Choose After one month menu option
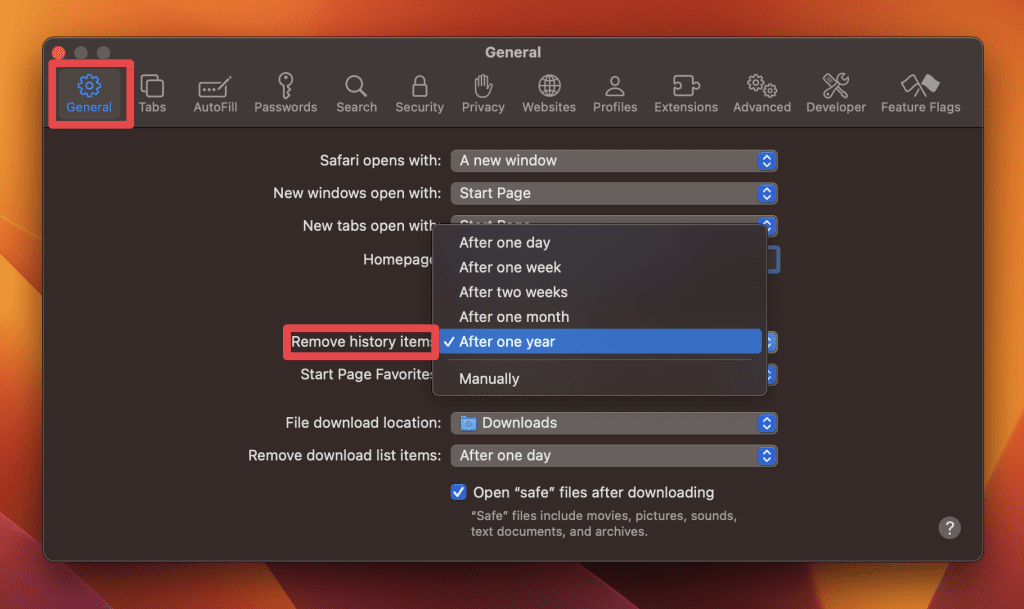1024x609 pixels. pos(600,317)
